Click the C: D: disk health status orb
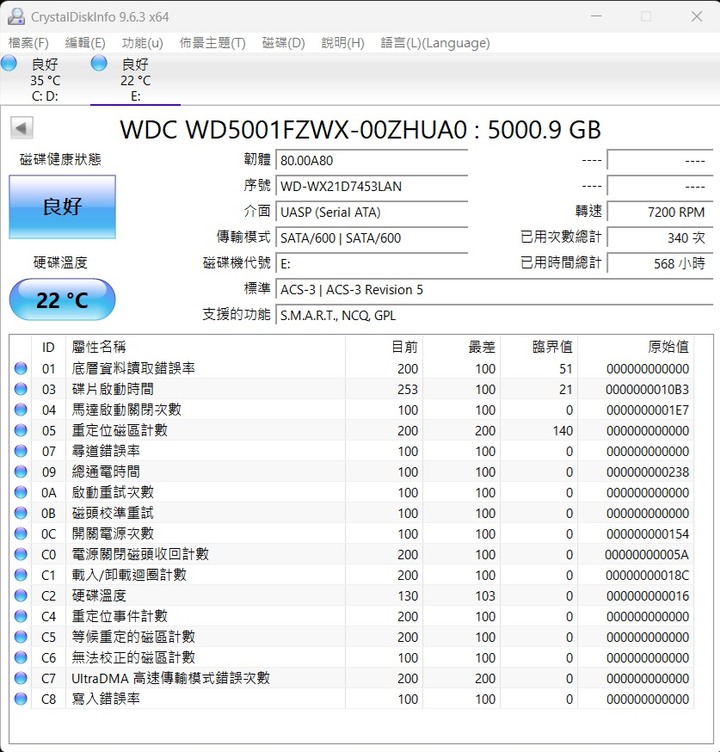The height and width of the screenshot is (752, 720). coord(9,63)
